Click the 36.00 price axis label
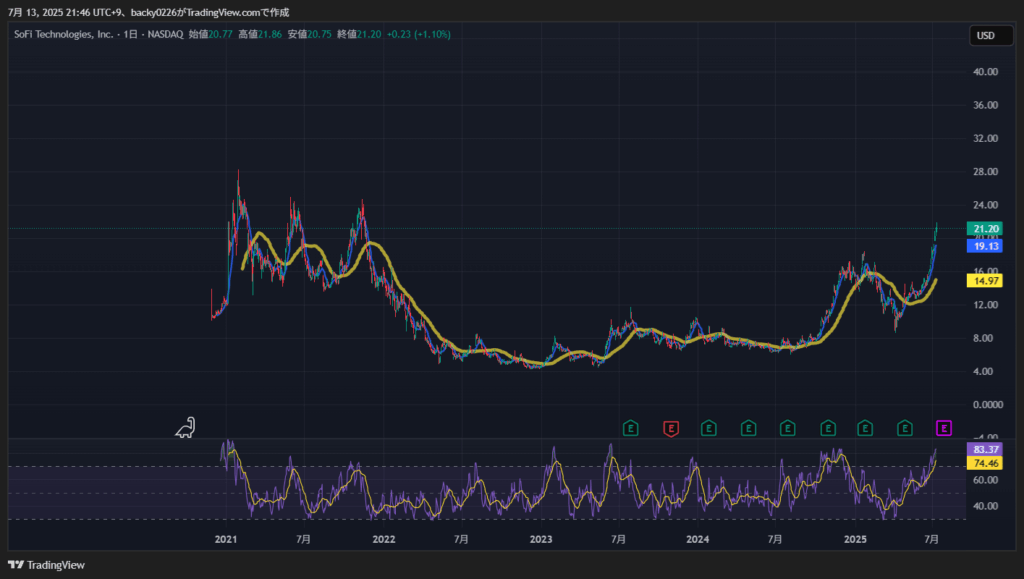The width and height of the screenshot is (1024, 579). point(985,105)
